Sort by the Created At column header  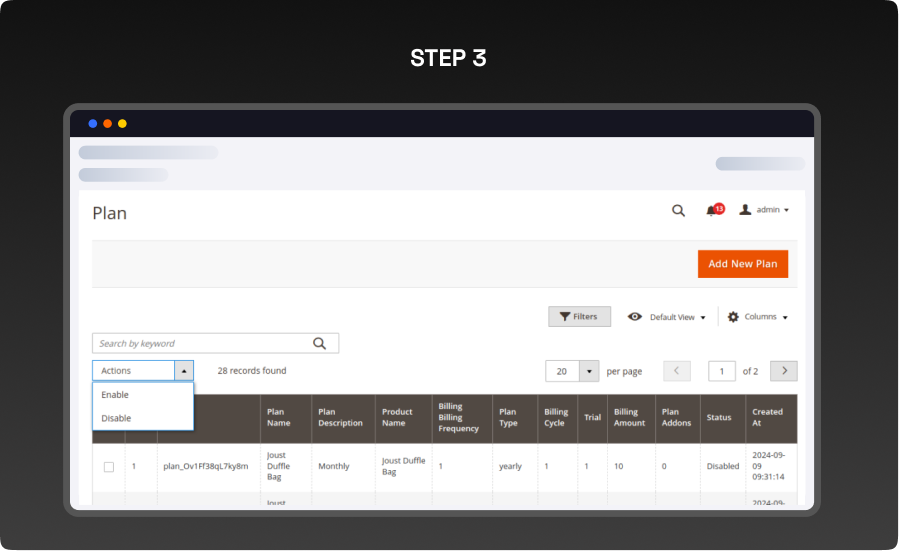(x=768, y=417)
